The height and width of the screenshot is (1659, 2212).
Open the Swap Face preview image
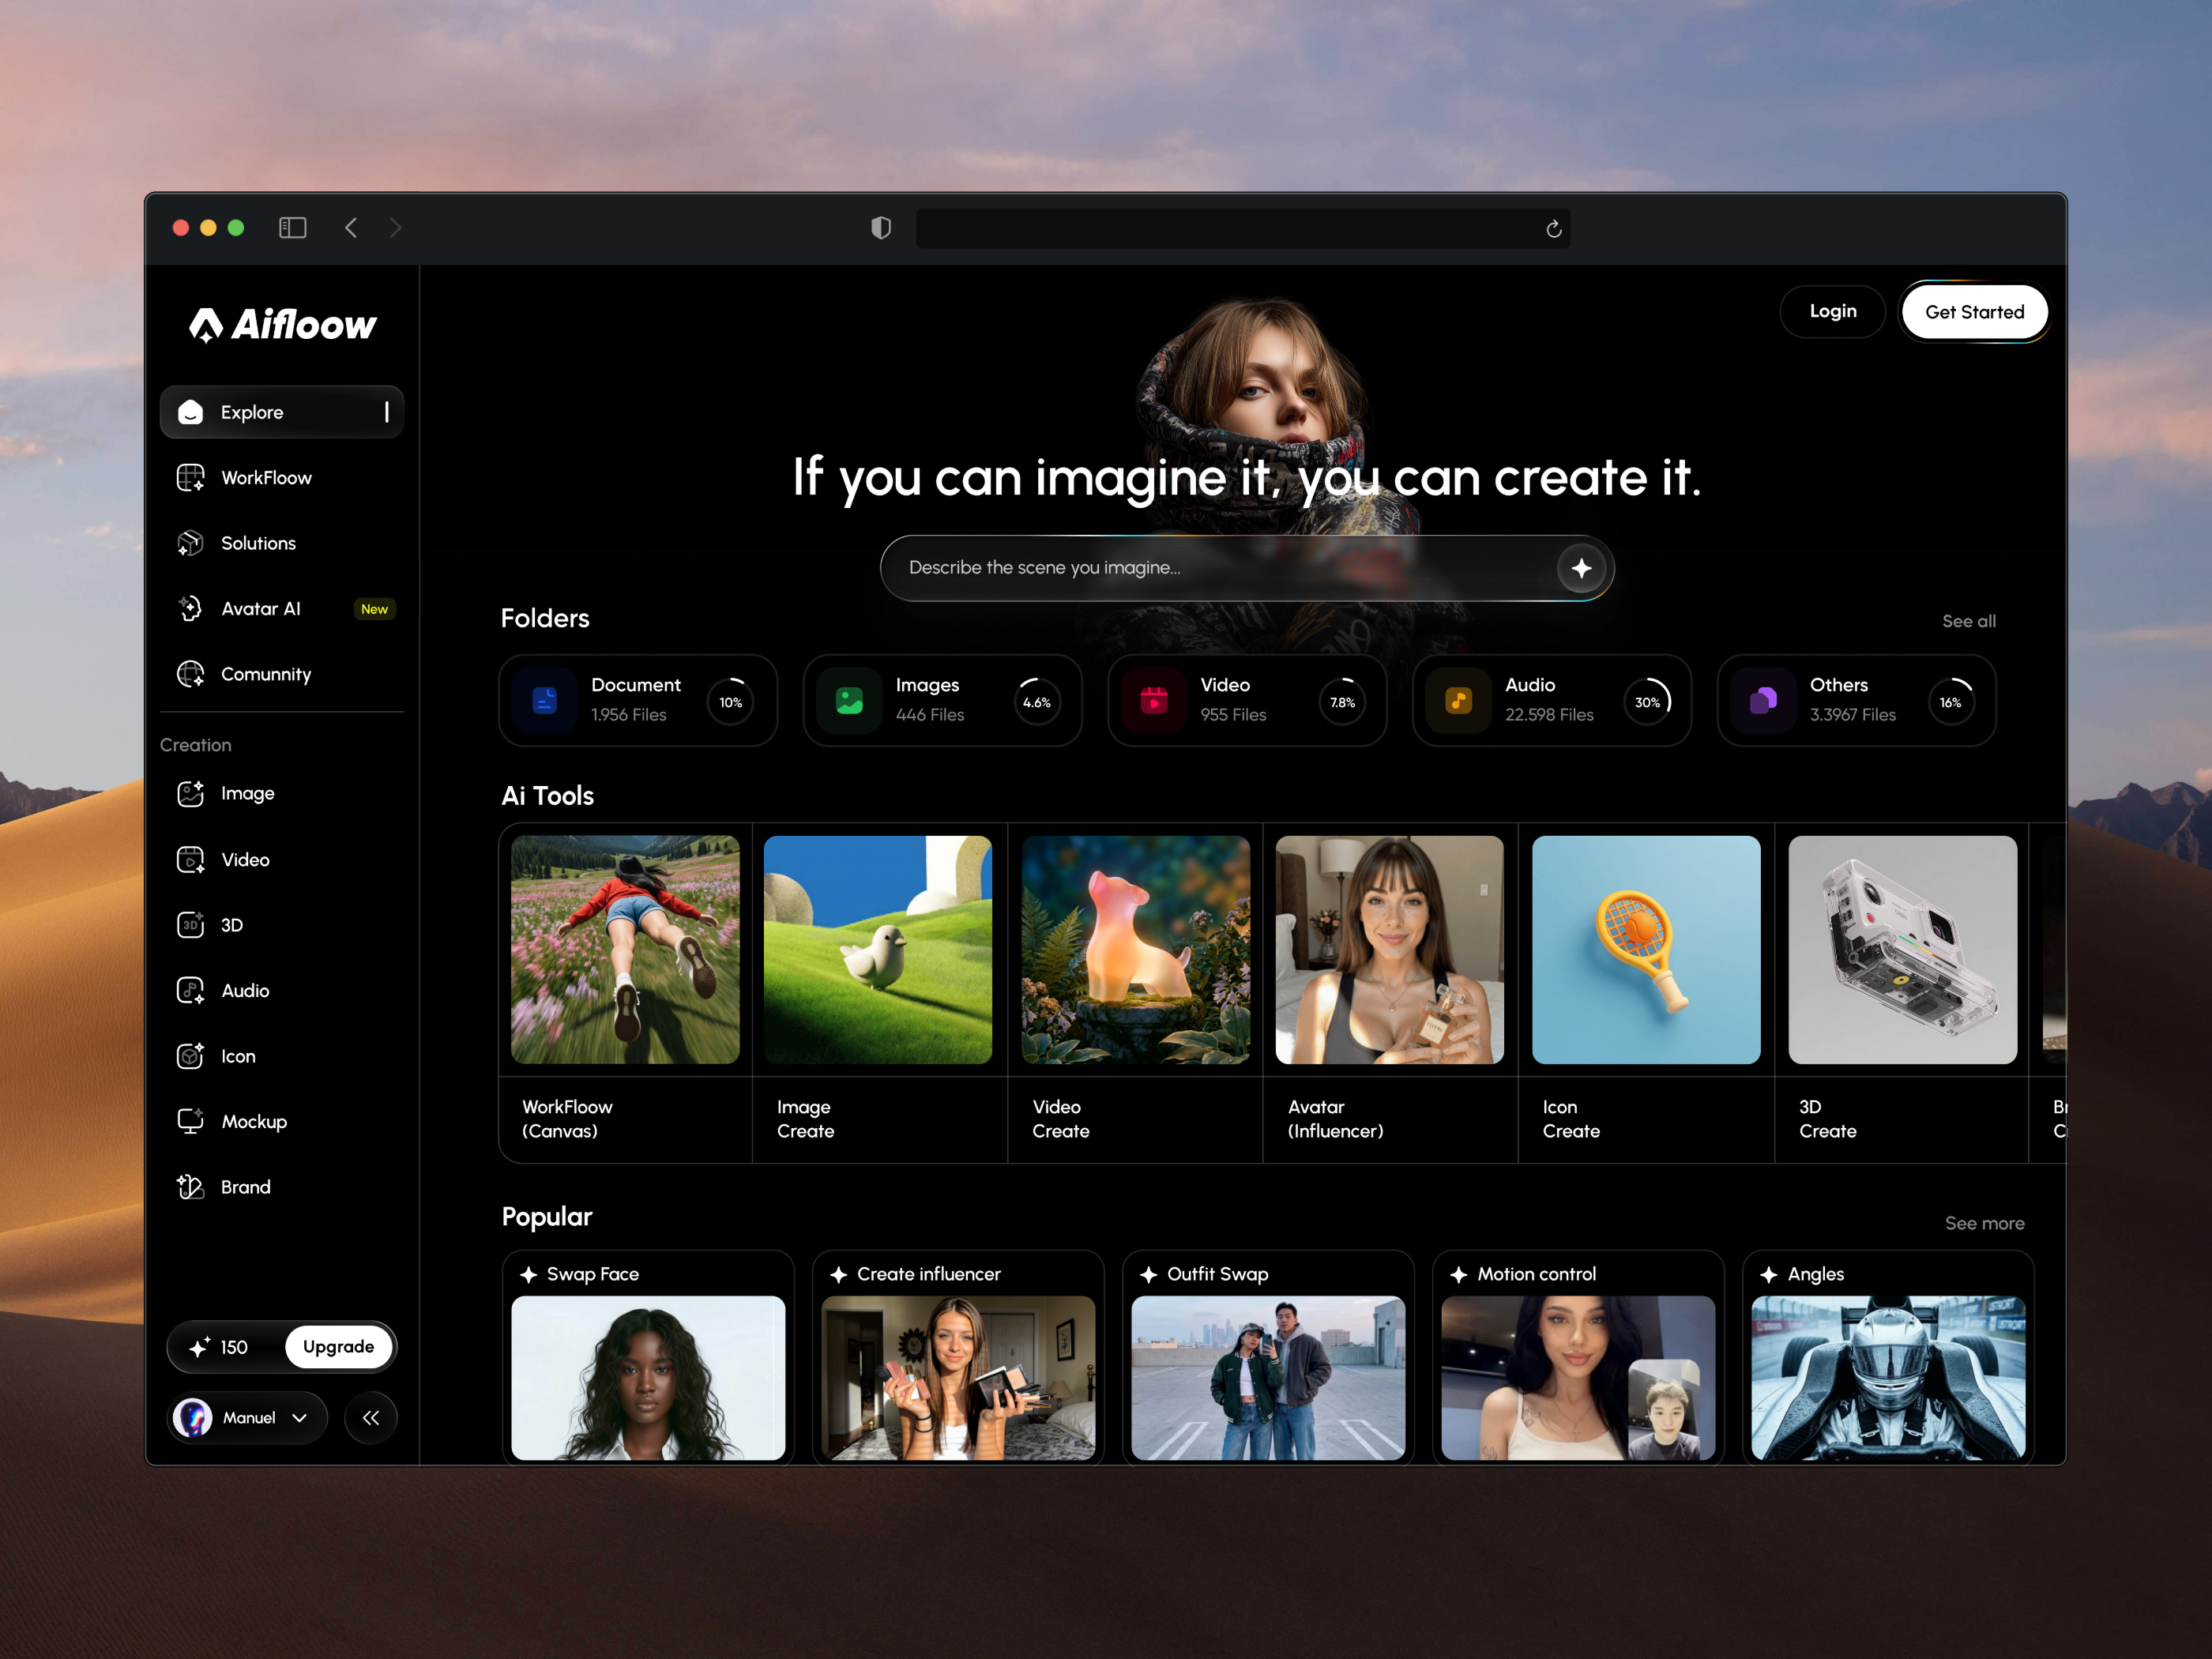pyautogui.click(x=648, y=1378)
